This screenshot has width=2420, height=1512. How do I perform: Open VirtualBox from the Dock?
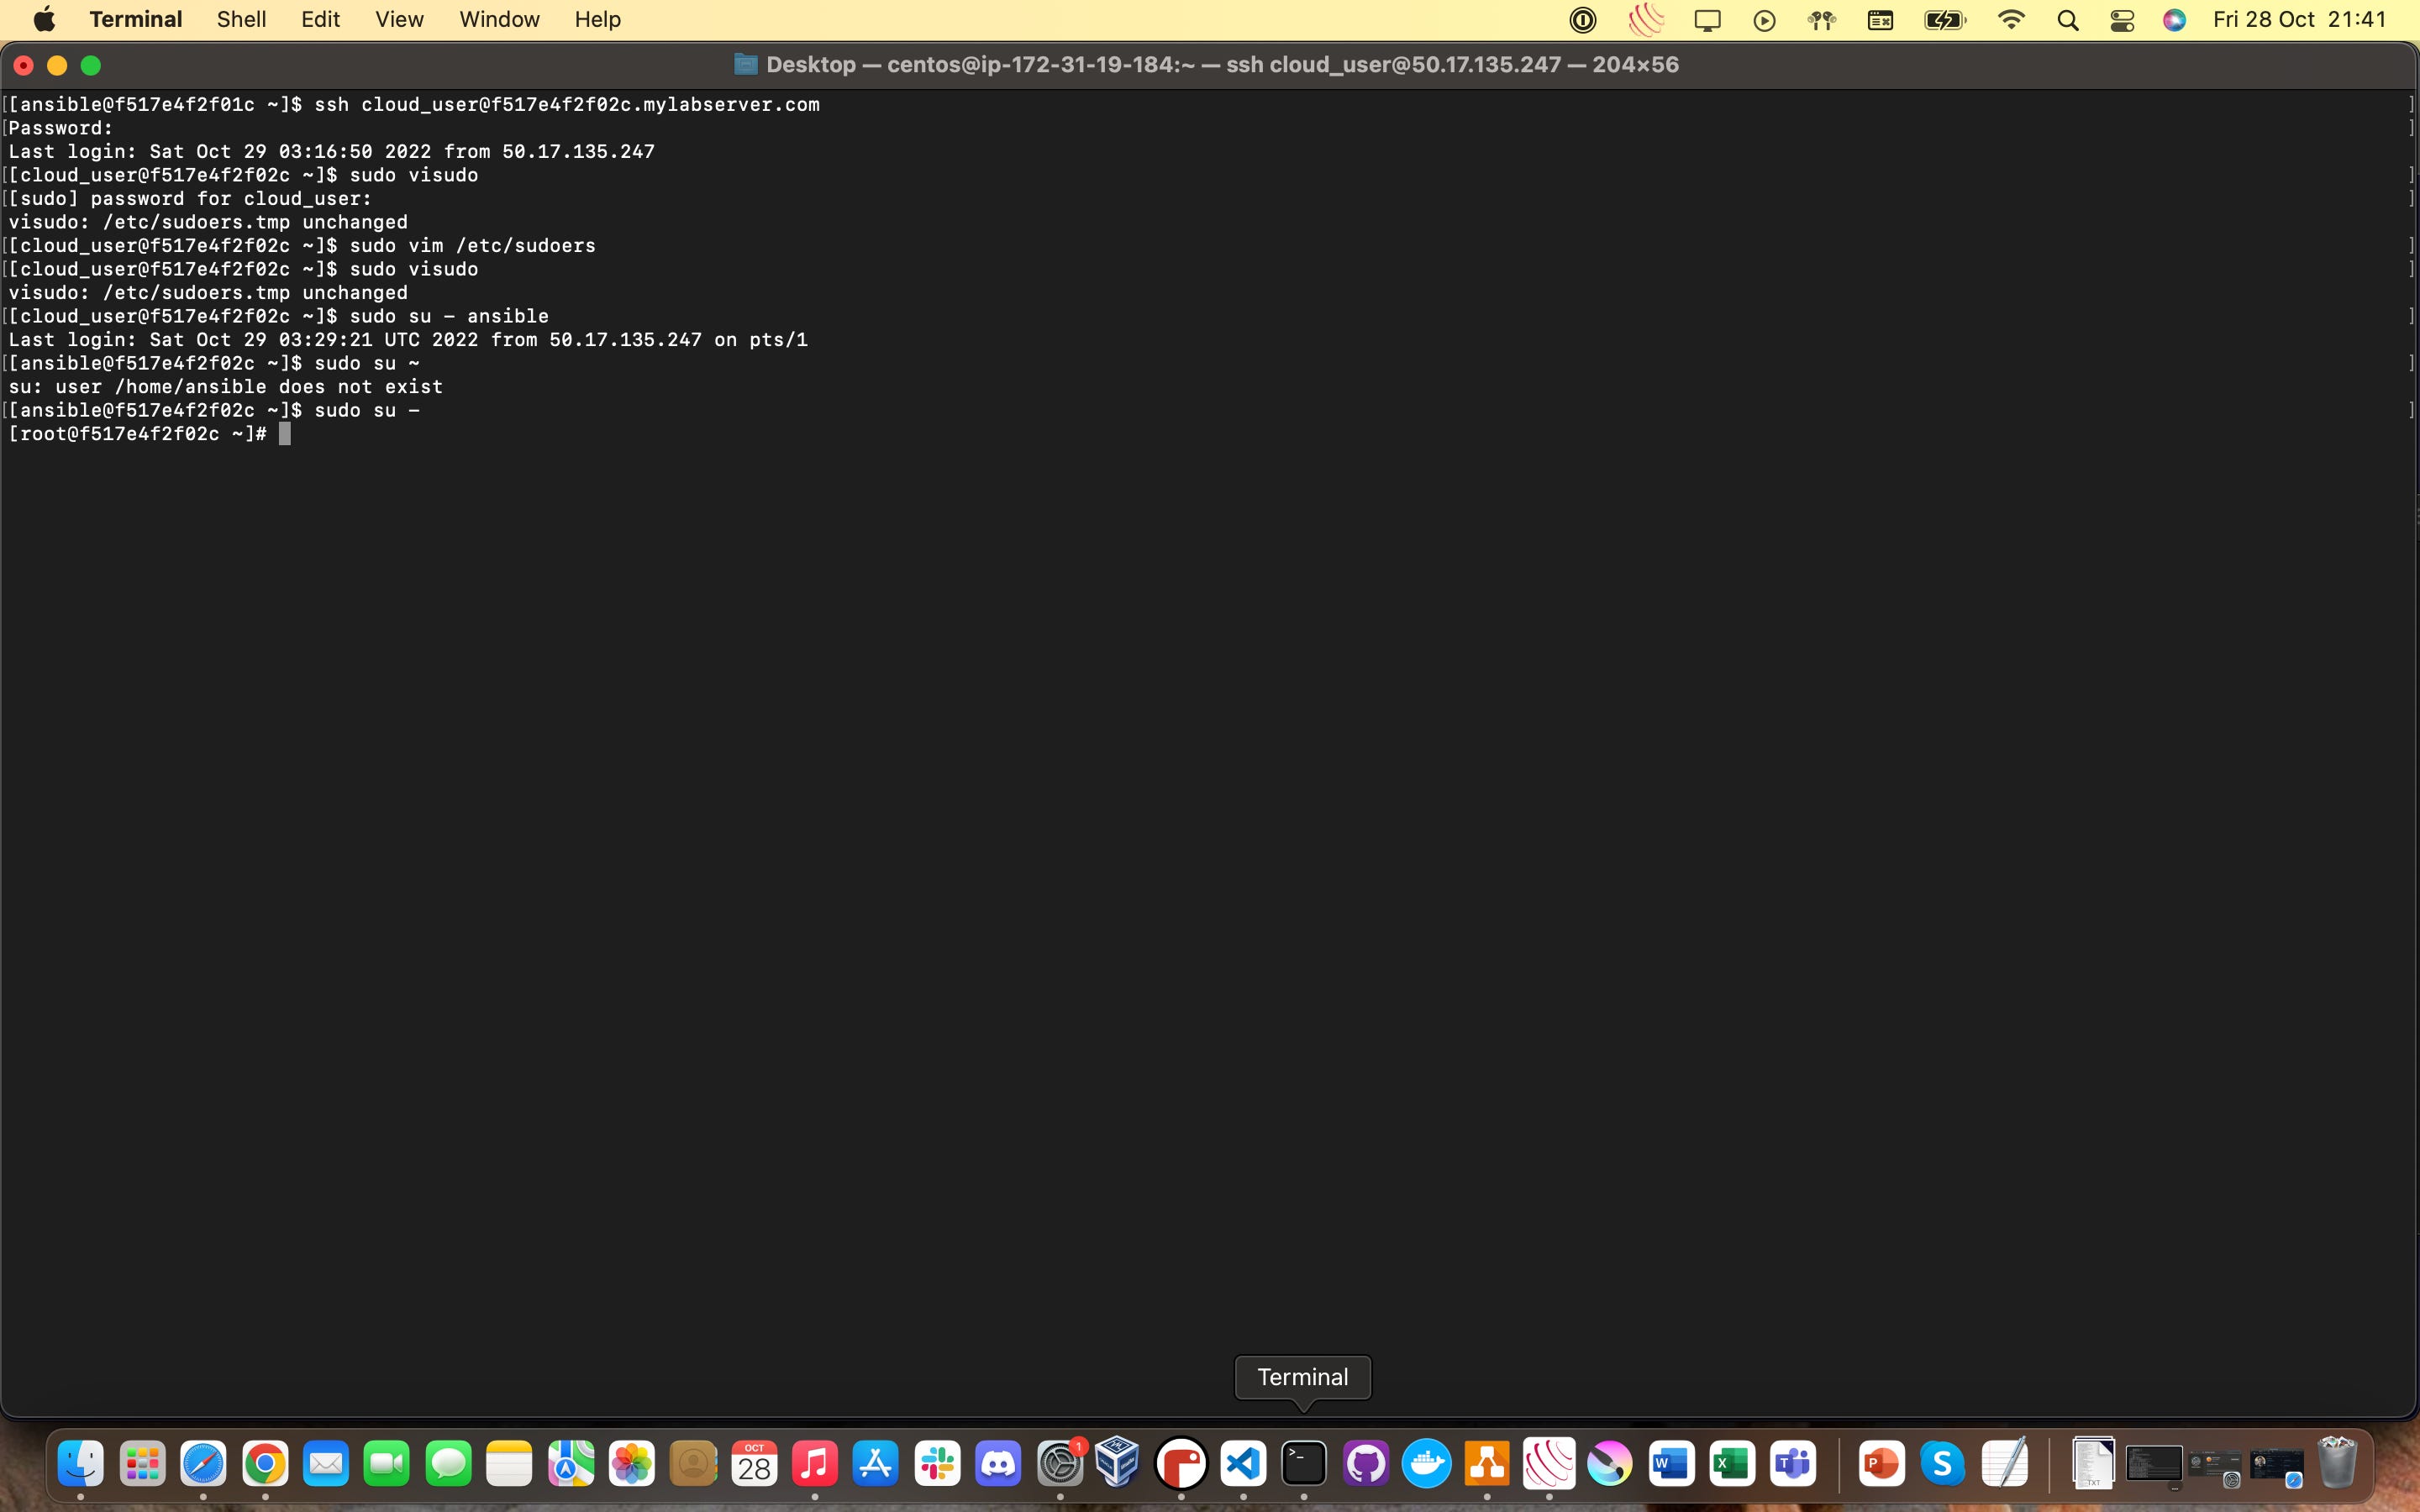click(x=1118, y=1464)
